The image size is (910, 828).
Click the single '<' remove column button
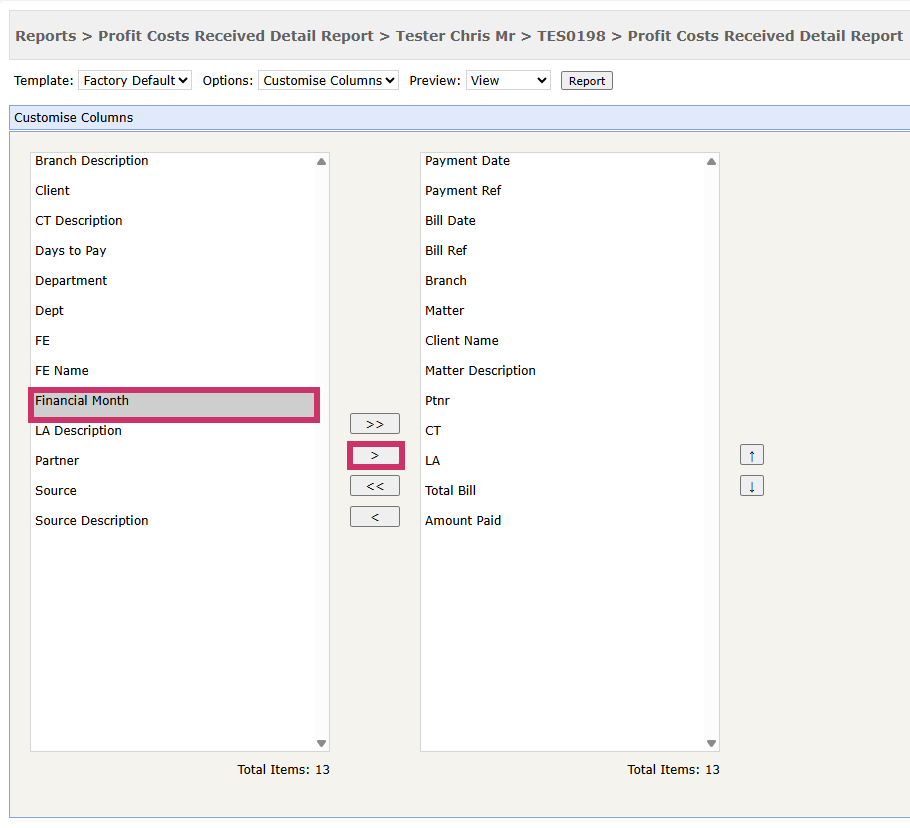point(374,517)
